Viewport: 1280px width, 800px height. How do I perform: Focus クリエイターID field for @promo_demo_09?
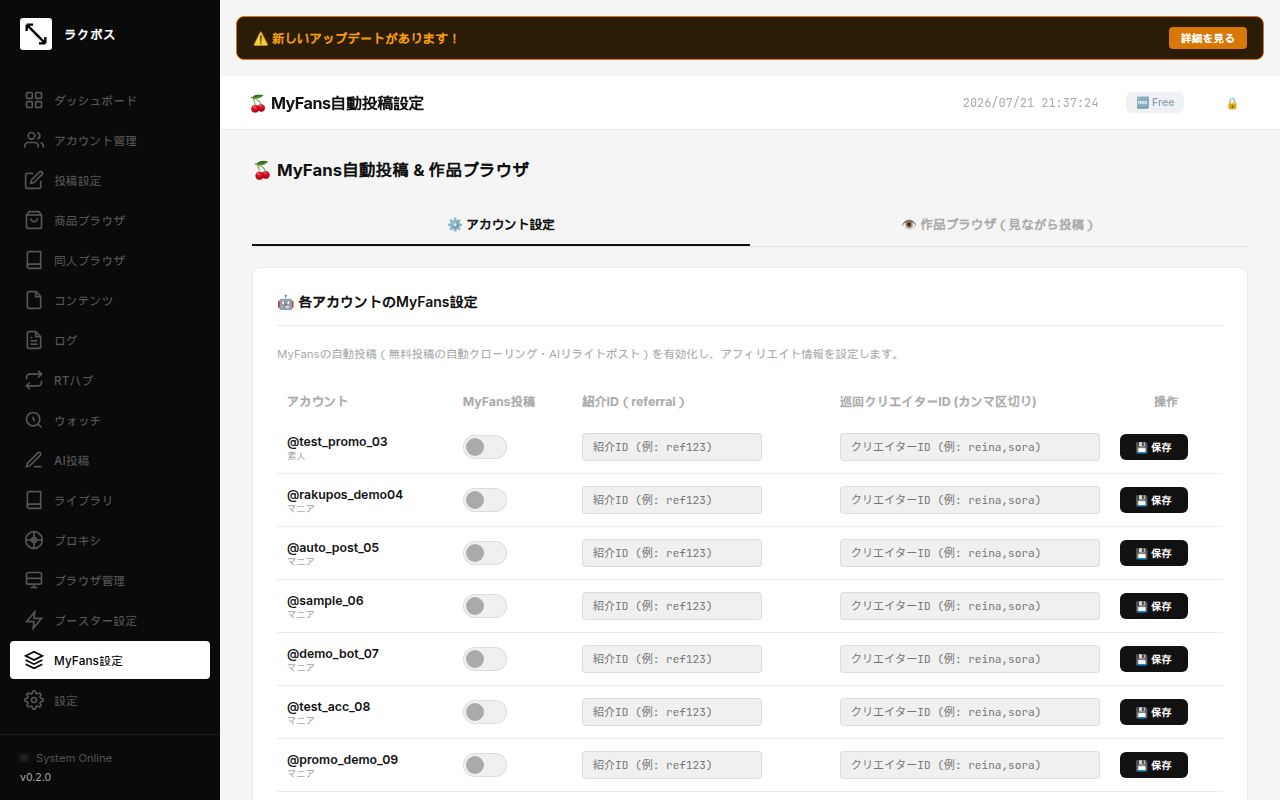click(x=970, y=765)
